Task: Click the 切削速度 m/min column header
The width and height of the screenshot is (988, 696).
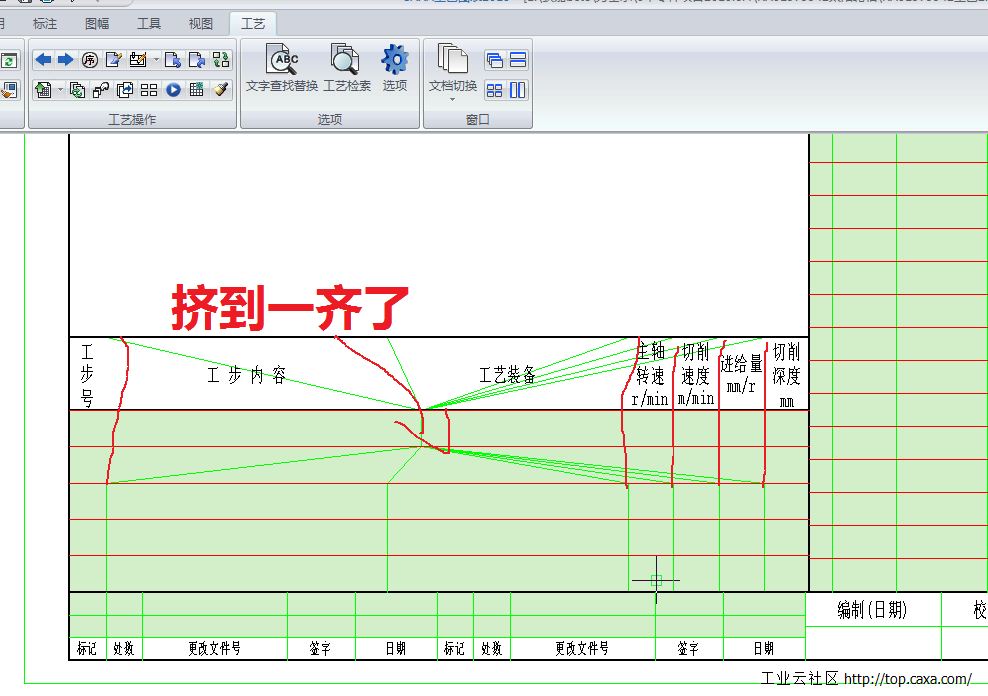Action: tap(696, 375)
